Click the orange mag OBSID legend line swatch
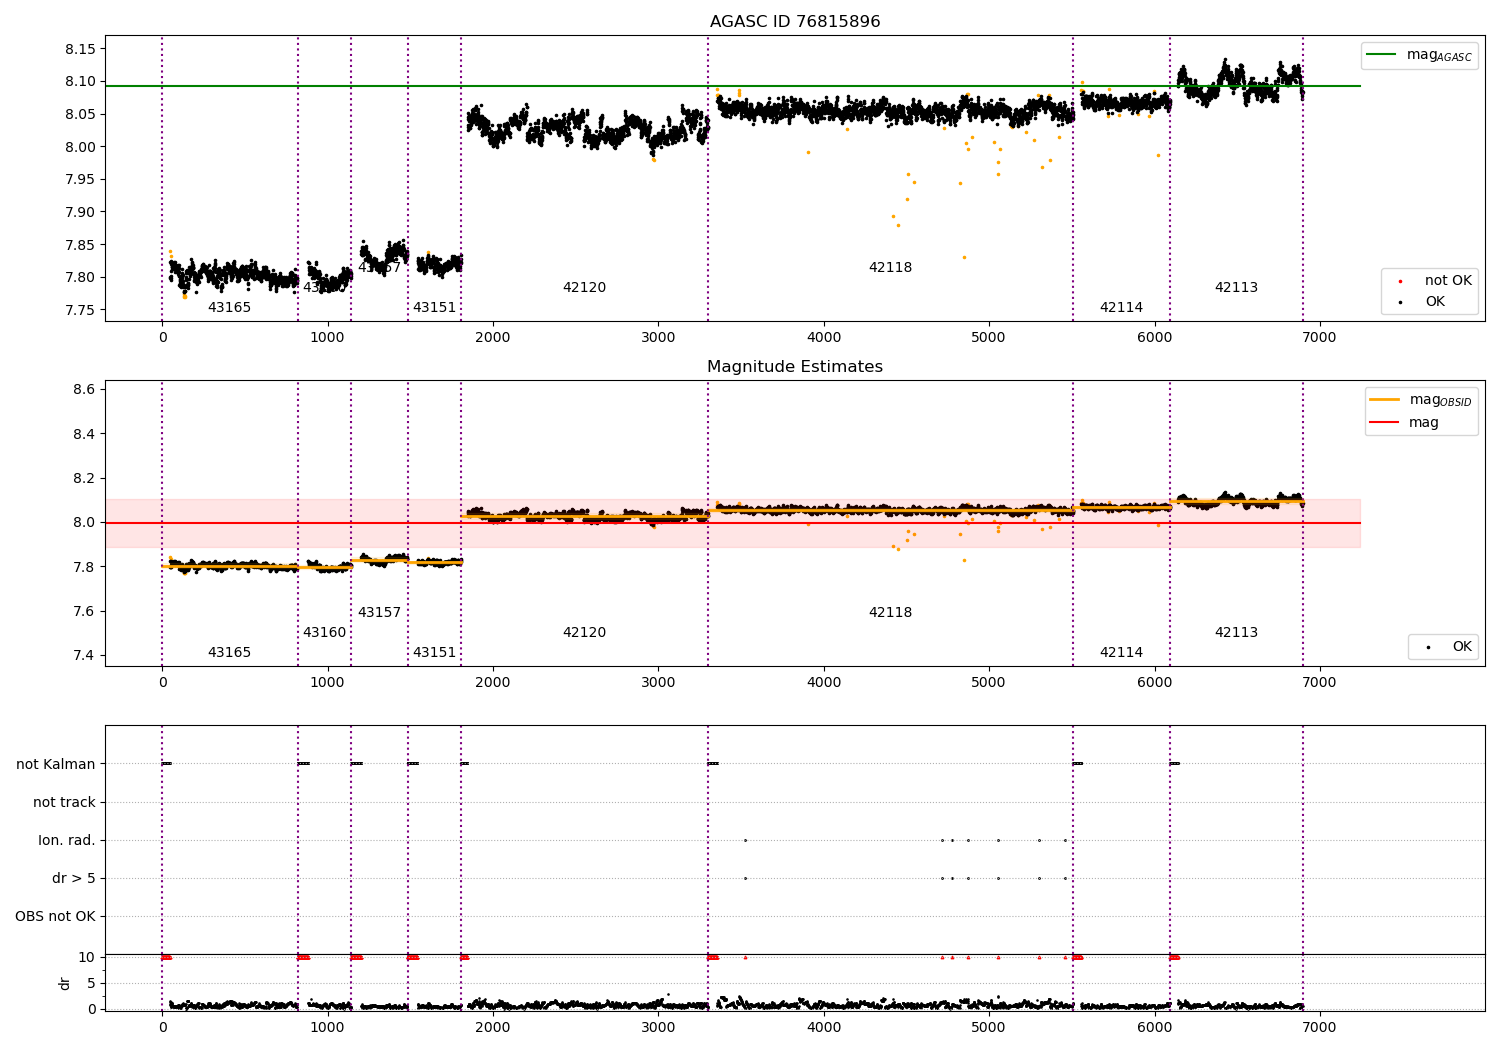Image resolution: width=1500 pixels, height=1050 pixels. 1384,400
